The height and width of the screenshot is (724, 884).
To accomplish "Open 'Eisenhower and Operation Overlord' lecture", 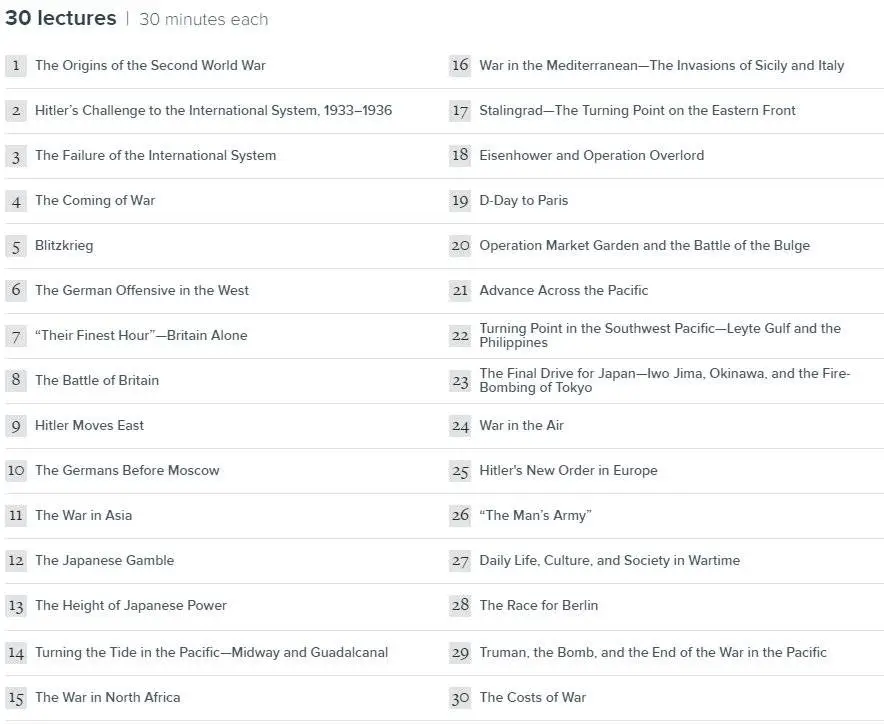I will pos(591,156).
